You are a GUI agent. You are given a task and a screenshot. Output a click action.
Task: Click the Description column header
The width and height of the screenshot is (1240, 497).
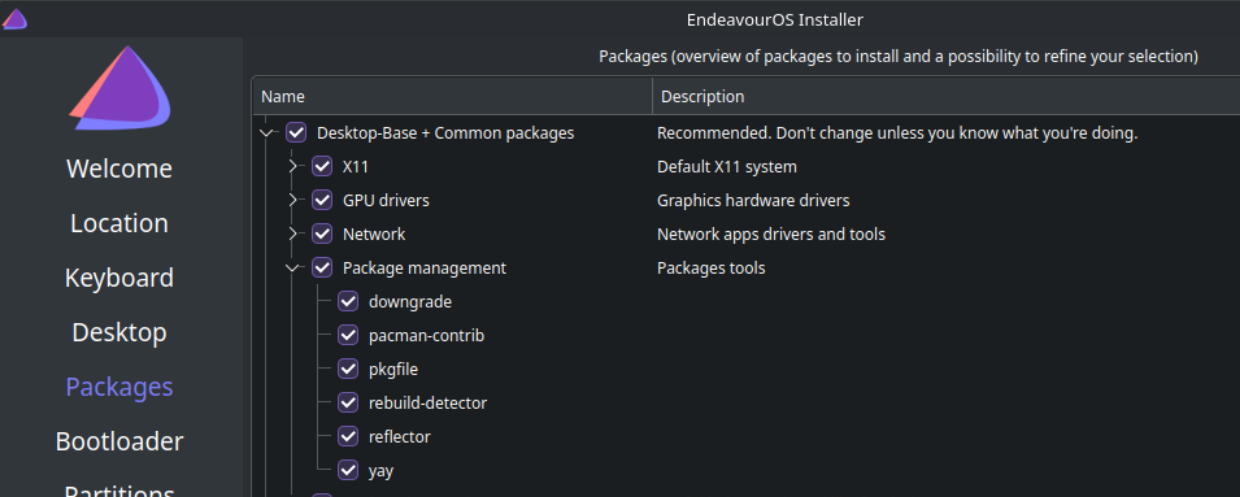(900, 97)
